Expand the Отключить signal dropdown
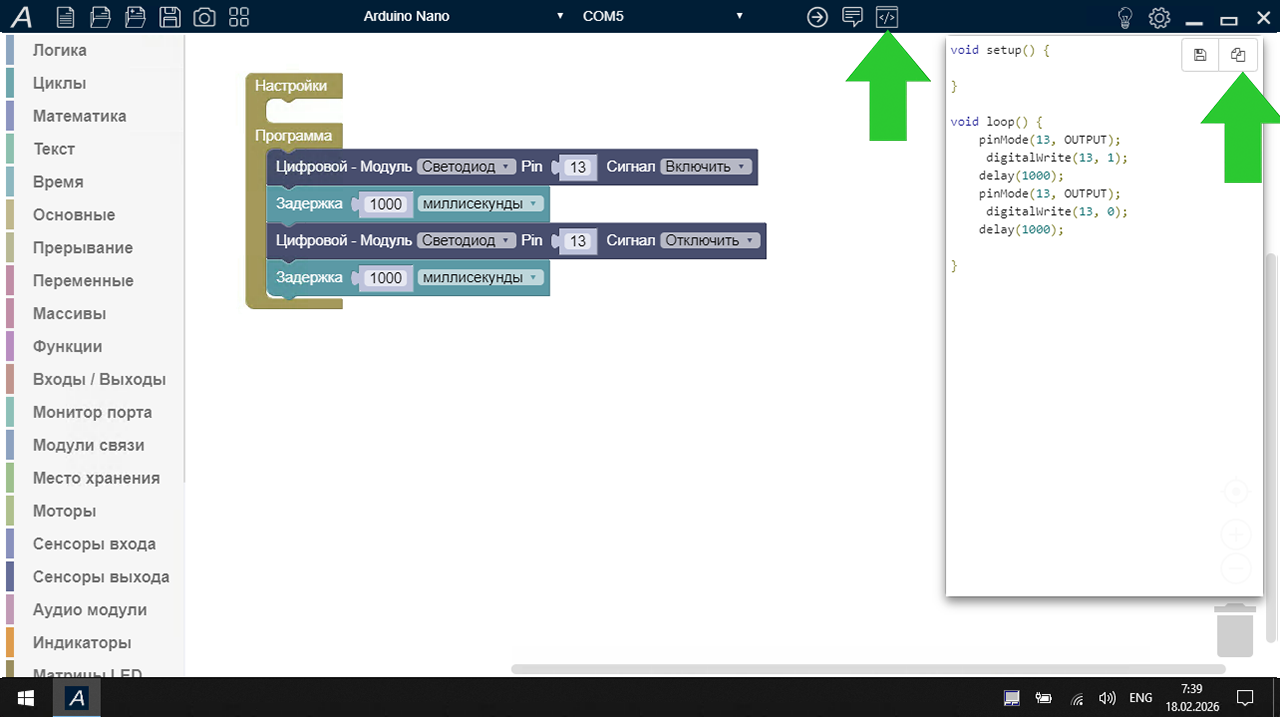Image resolution: width=1280 pixels, height=717 pixels. click(x=709, y=241)
